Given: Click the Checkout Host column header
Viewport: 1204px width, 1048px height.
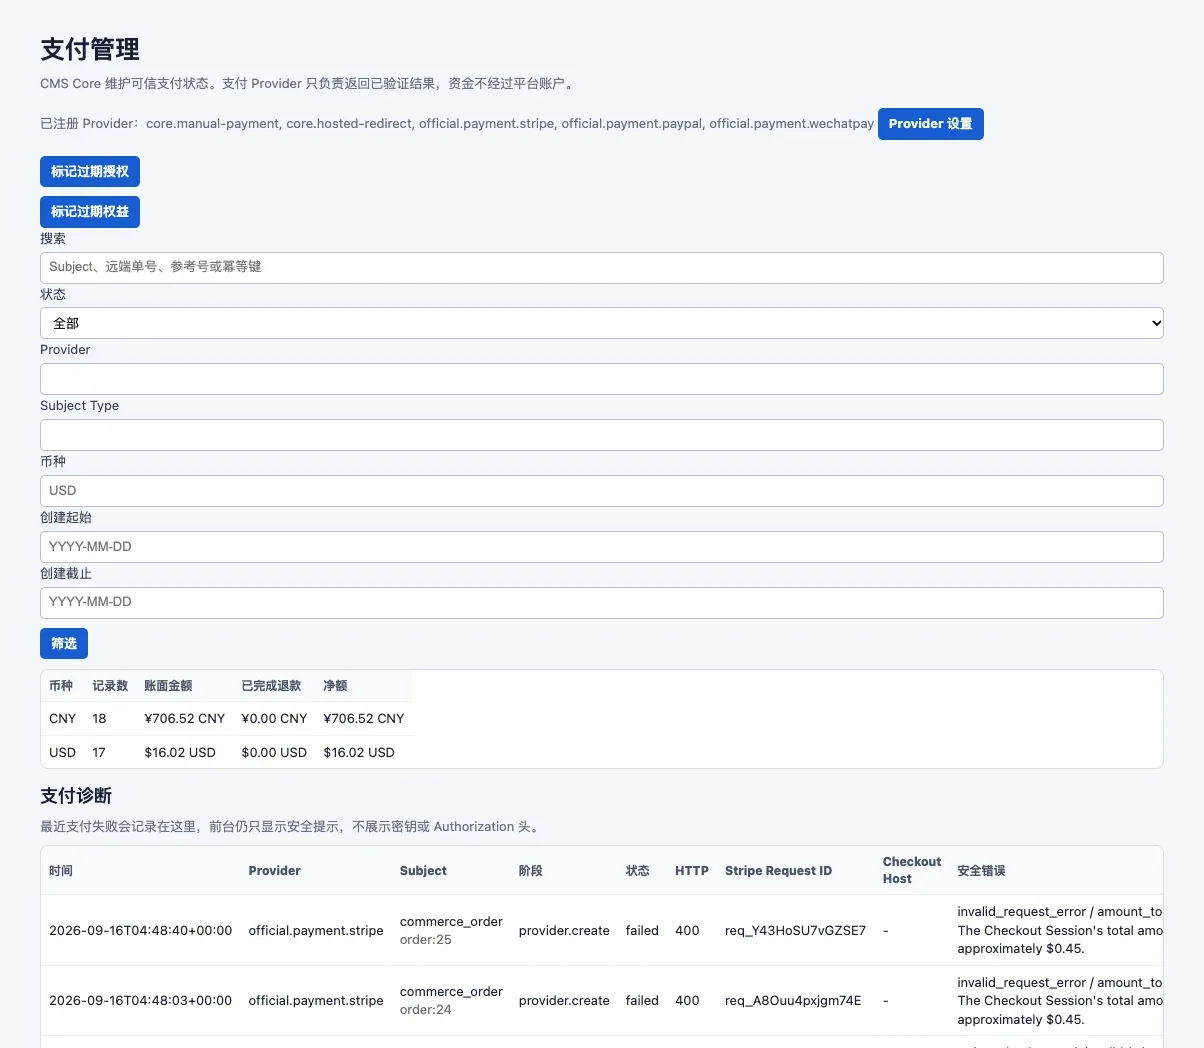Looking at the screenshot, I should point(912,870).
